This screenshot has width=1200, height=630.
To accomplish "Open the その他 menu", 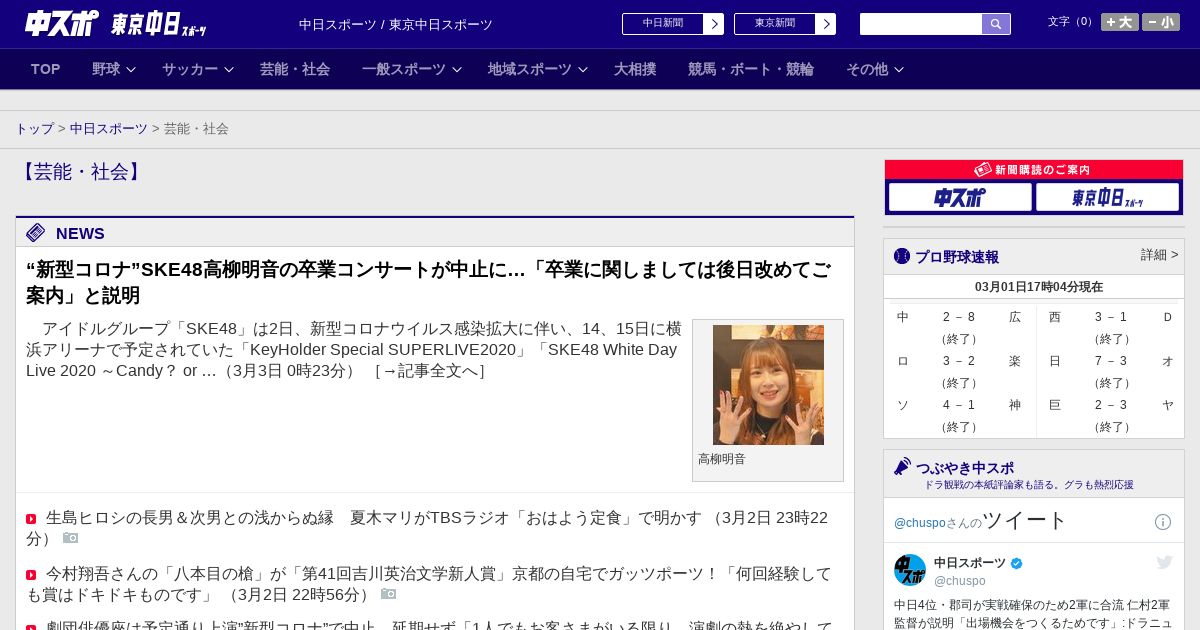I will (867, 69).
